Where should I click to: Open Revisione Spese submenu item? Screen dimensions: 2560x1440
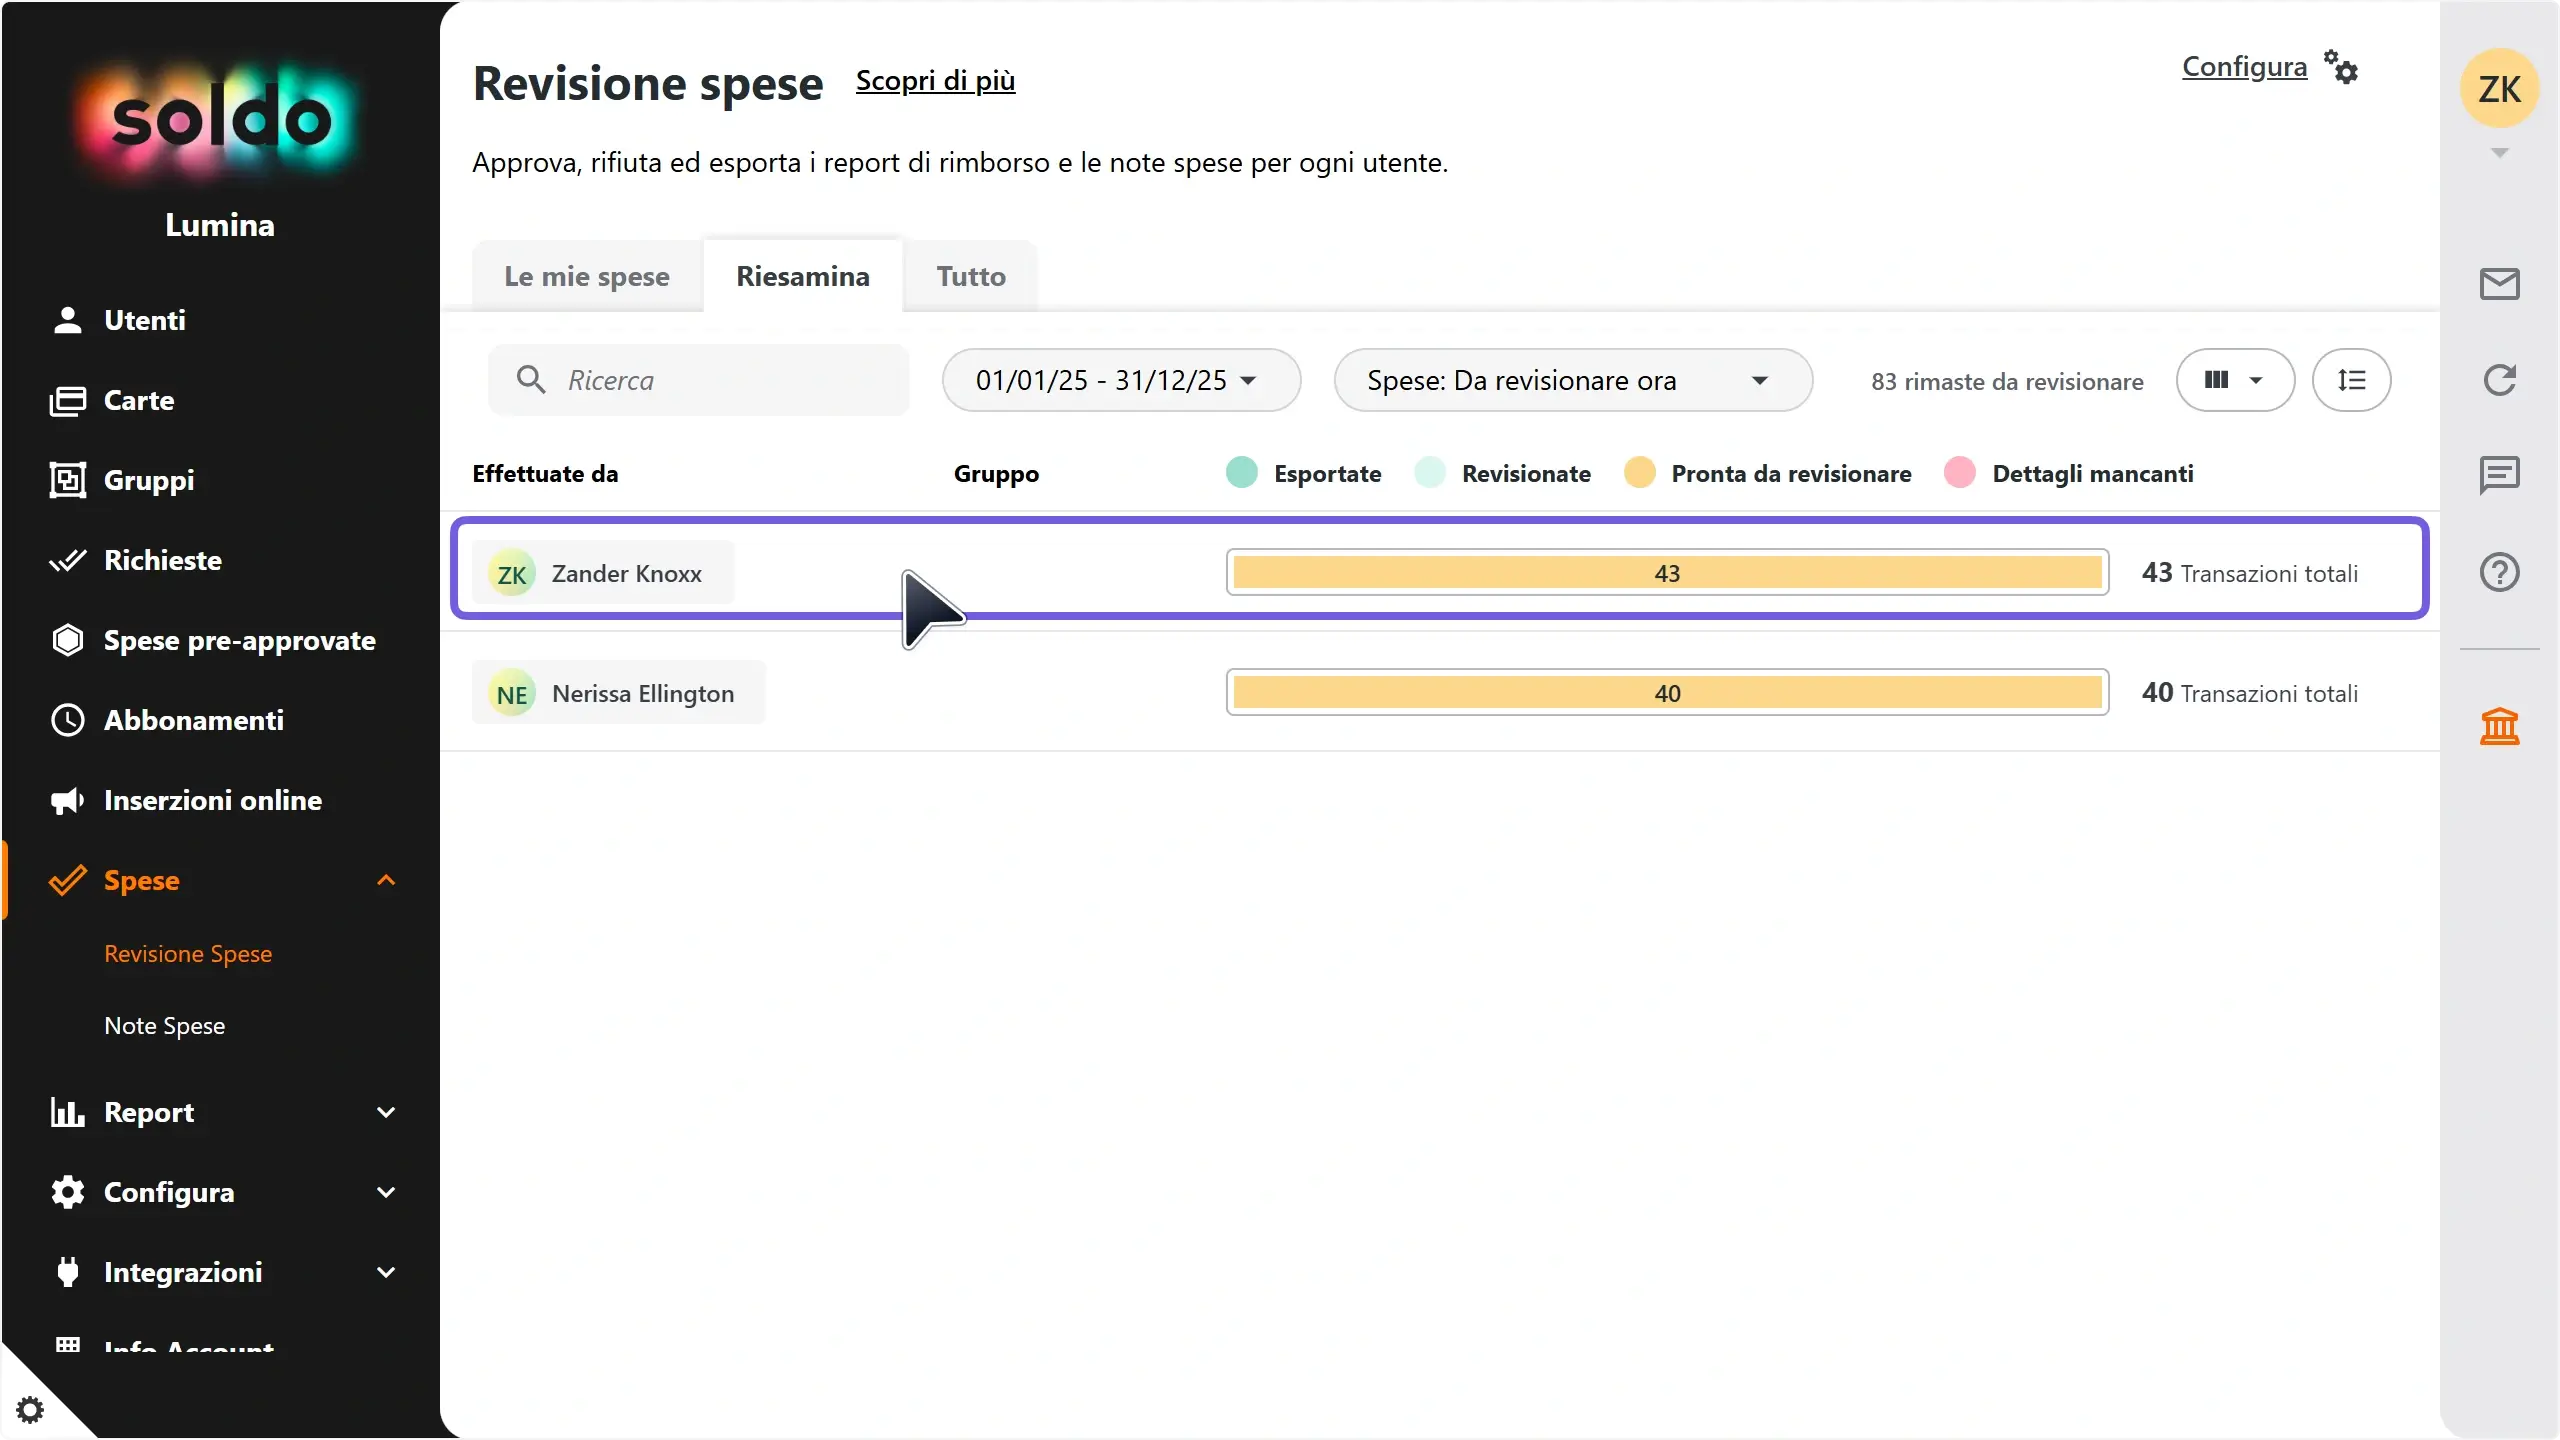coord(188,954)
